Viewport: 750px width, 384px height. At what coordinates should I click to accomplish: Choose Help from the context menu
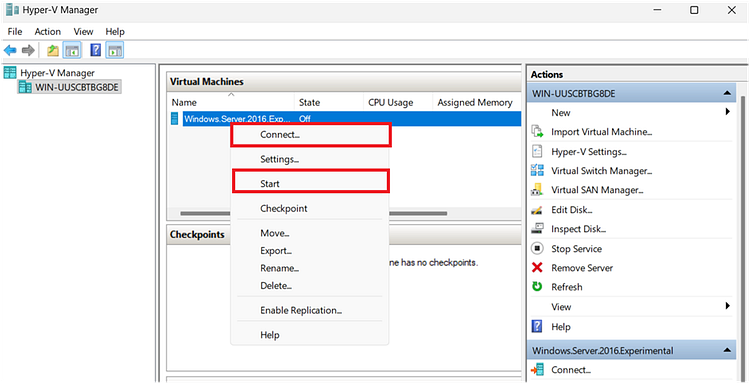[309, 335]
